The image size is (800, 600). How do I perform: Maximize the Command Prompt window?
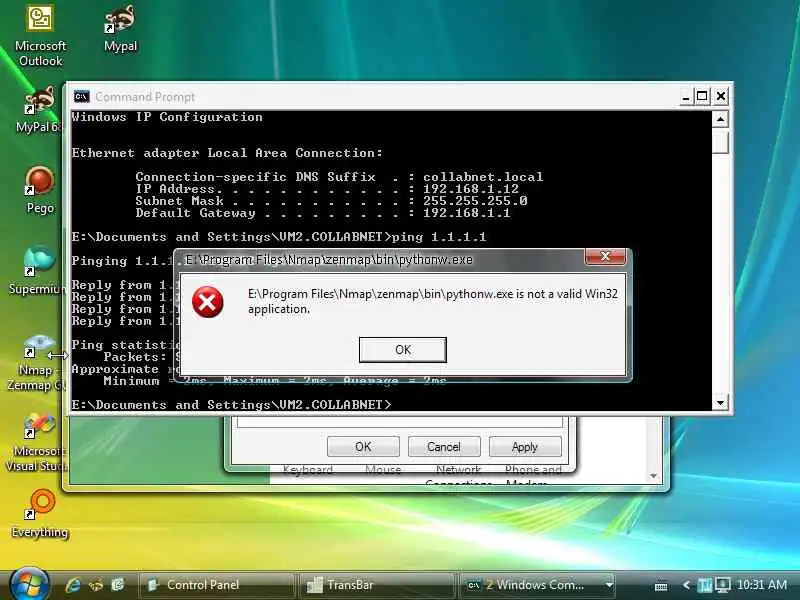pos(703,96)
